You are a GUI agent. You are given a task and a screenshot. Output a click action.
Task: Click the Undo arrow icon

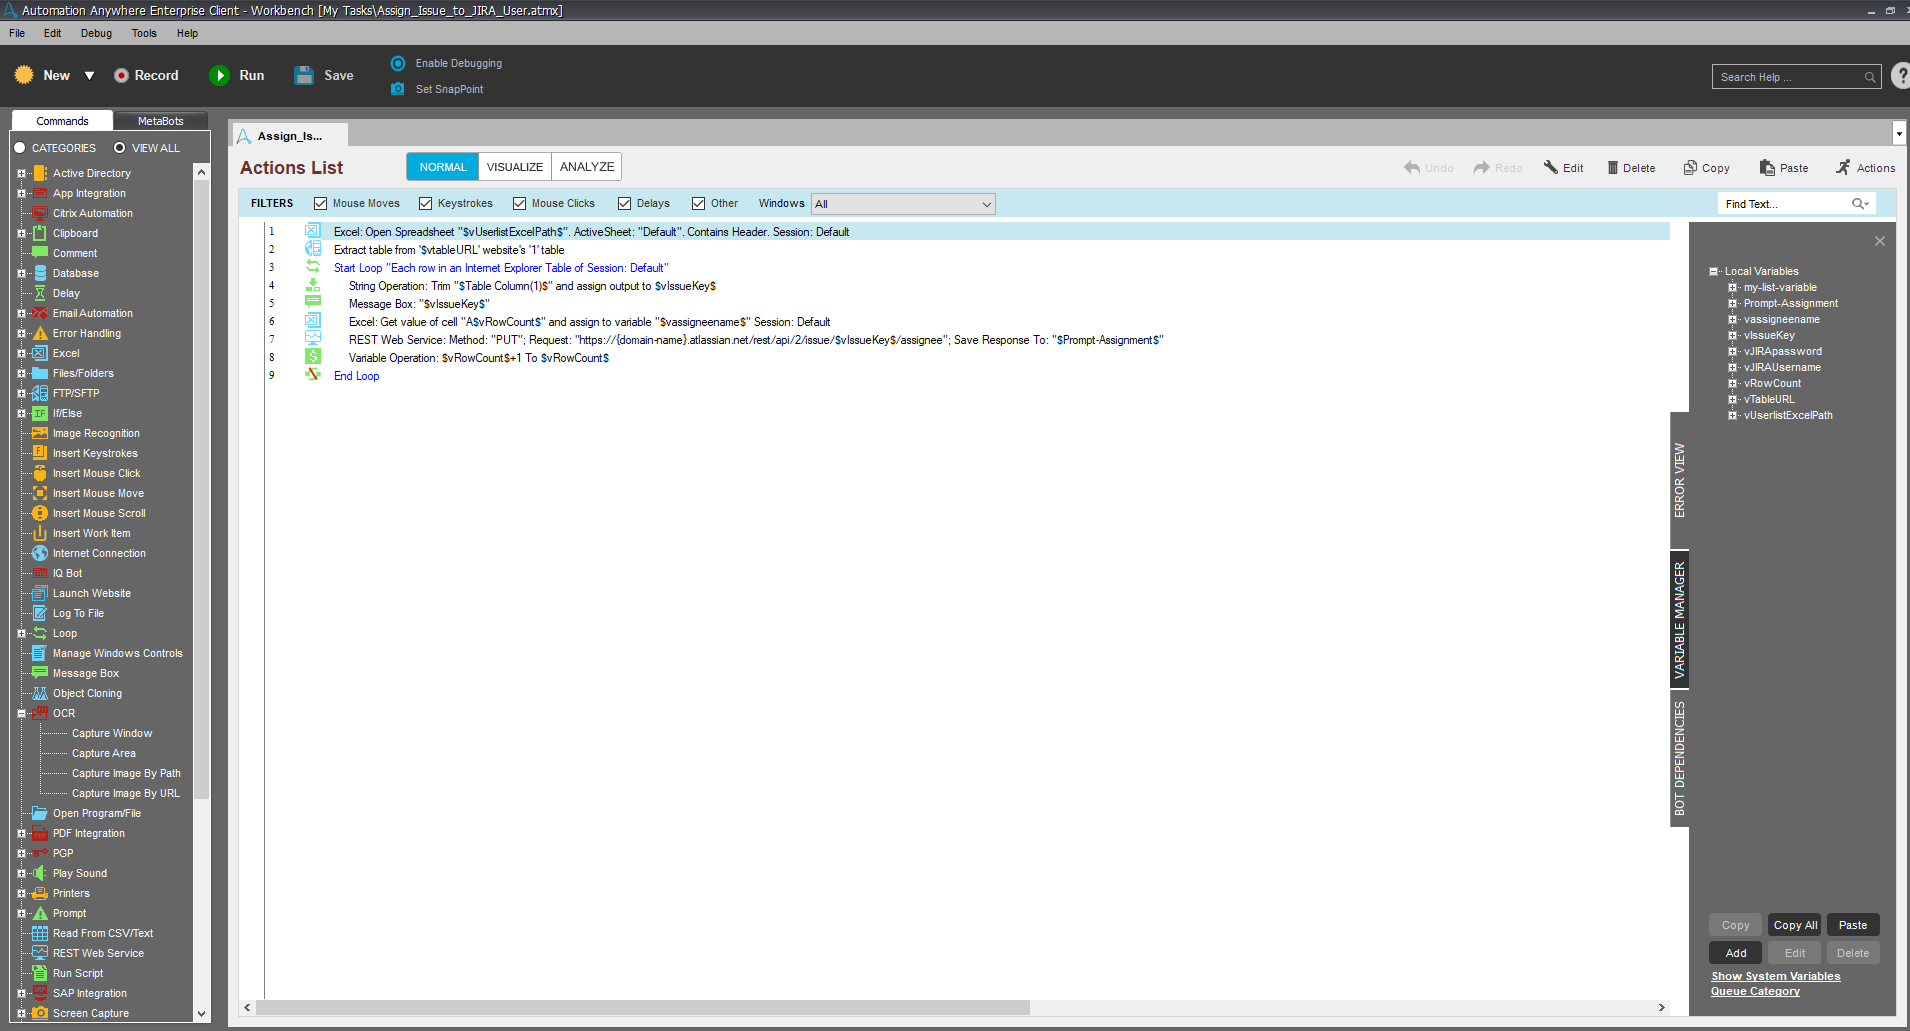(x=1412, y=168)
